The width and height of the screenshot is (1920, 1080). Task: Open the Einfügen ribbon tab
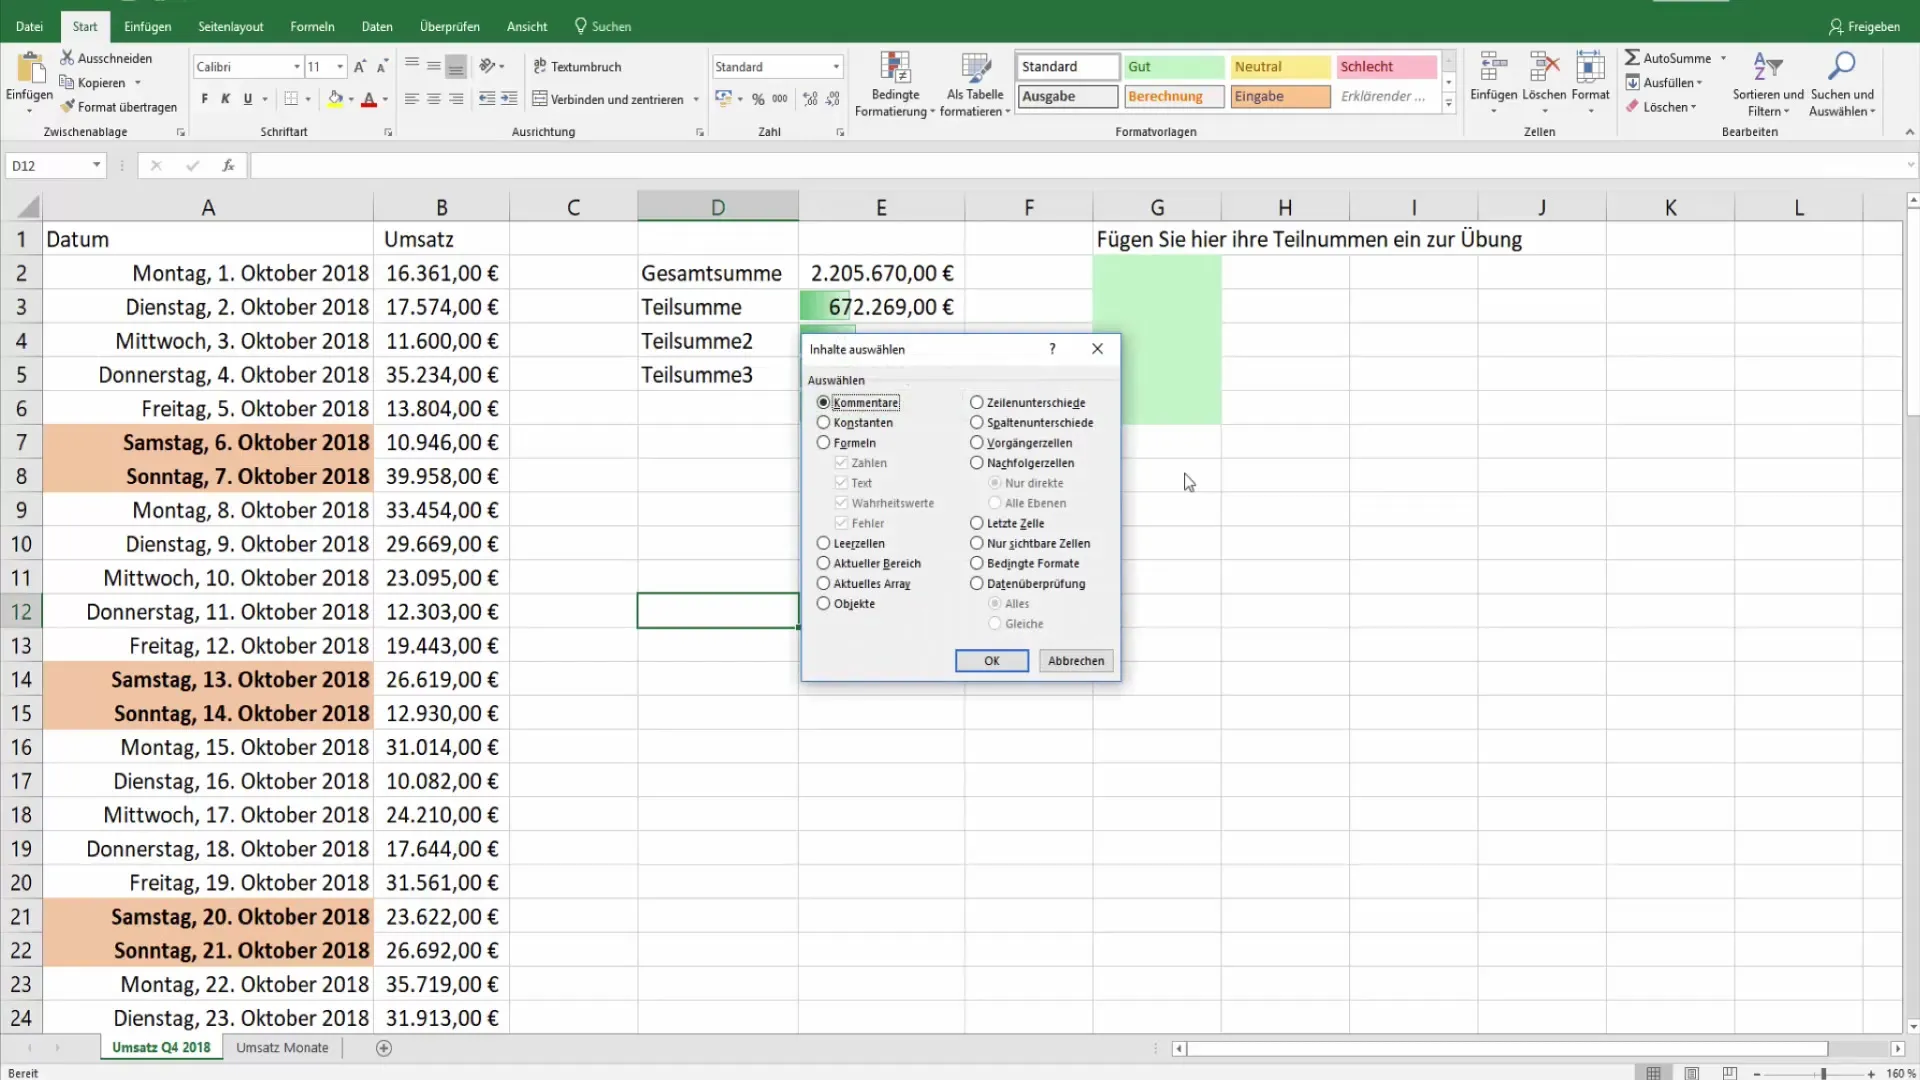tap(147, 26)
